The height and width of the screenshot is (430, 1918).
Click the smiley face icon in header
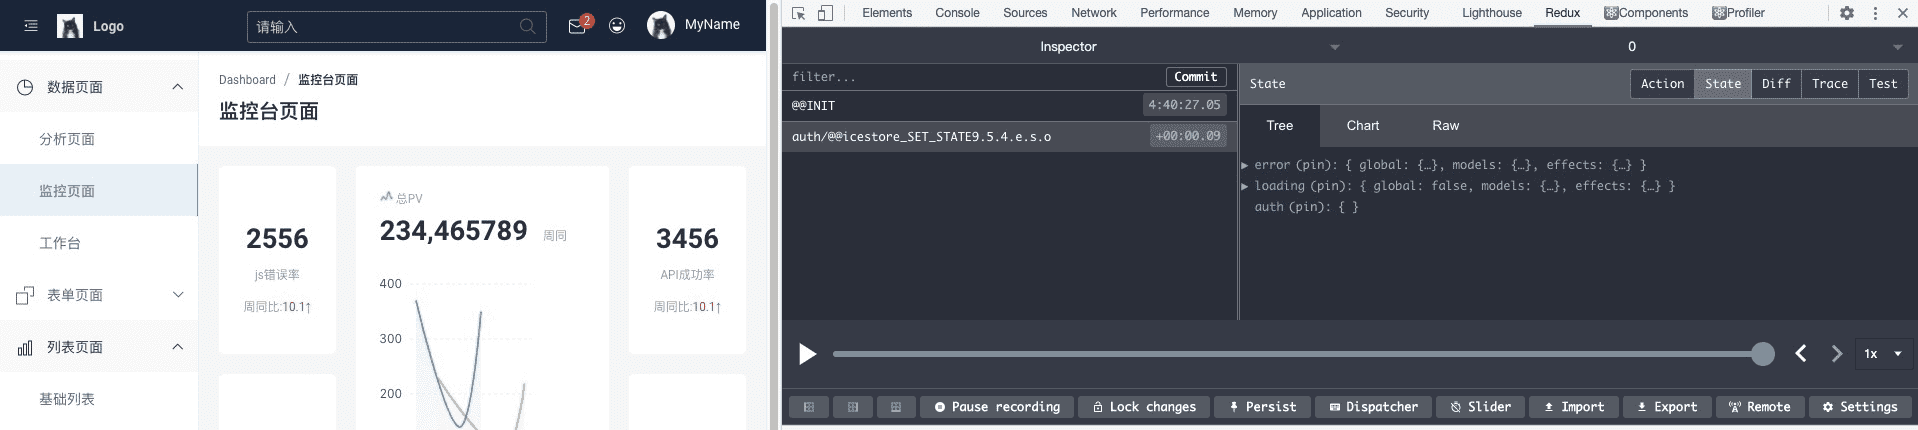(617, 26)
